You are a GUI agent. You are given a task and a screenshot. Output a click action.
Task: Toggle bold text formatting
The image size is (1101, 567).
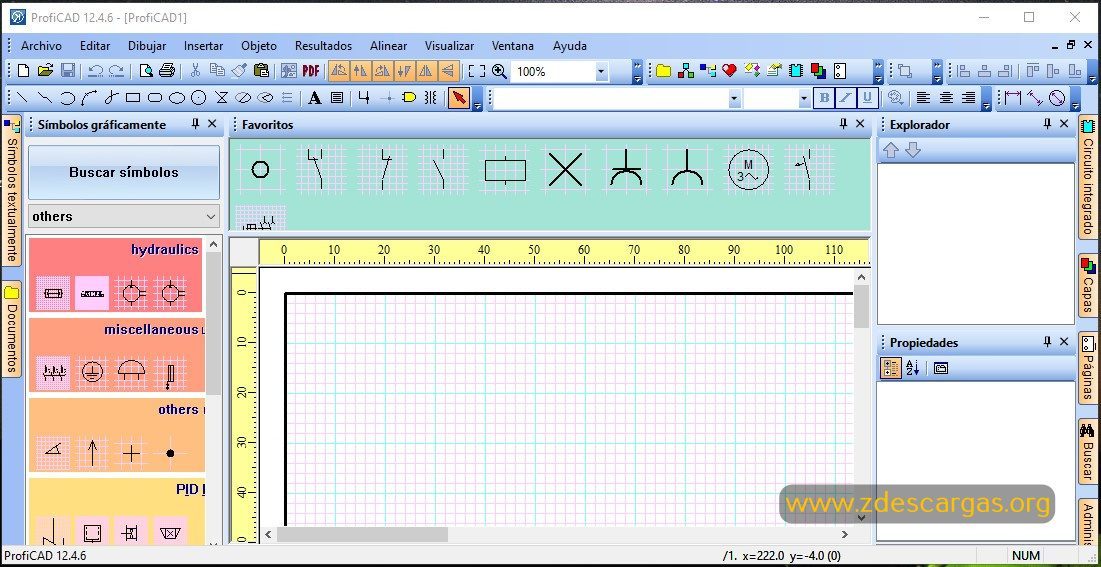[x=824, y=98]
